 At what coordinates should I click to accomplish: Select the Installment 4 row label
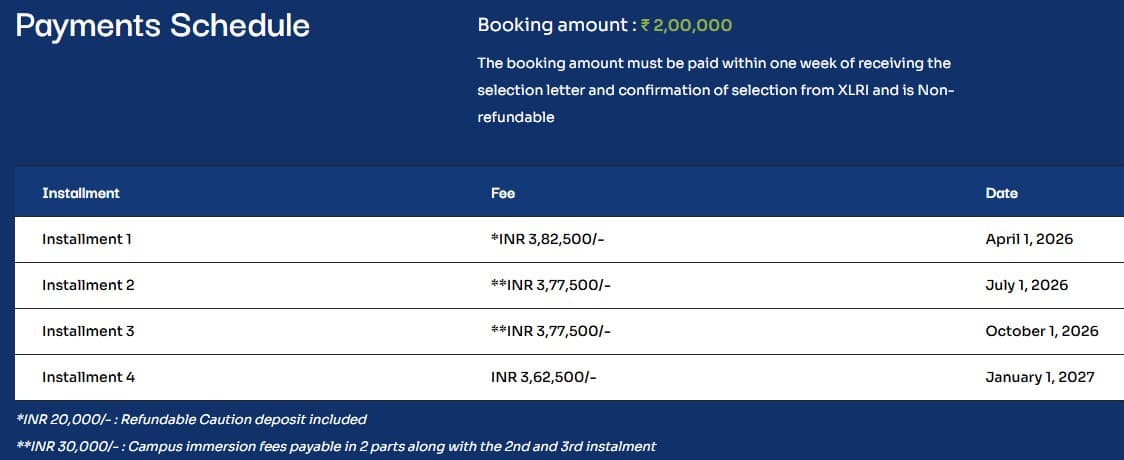pyautogui.click(x=88, y=377)
